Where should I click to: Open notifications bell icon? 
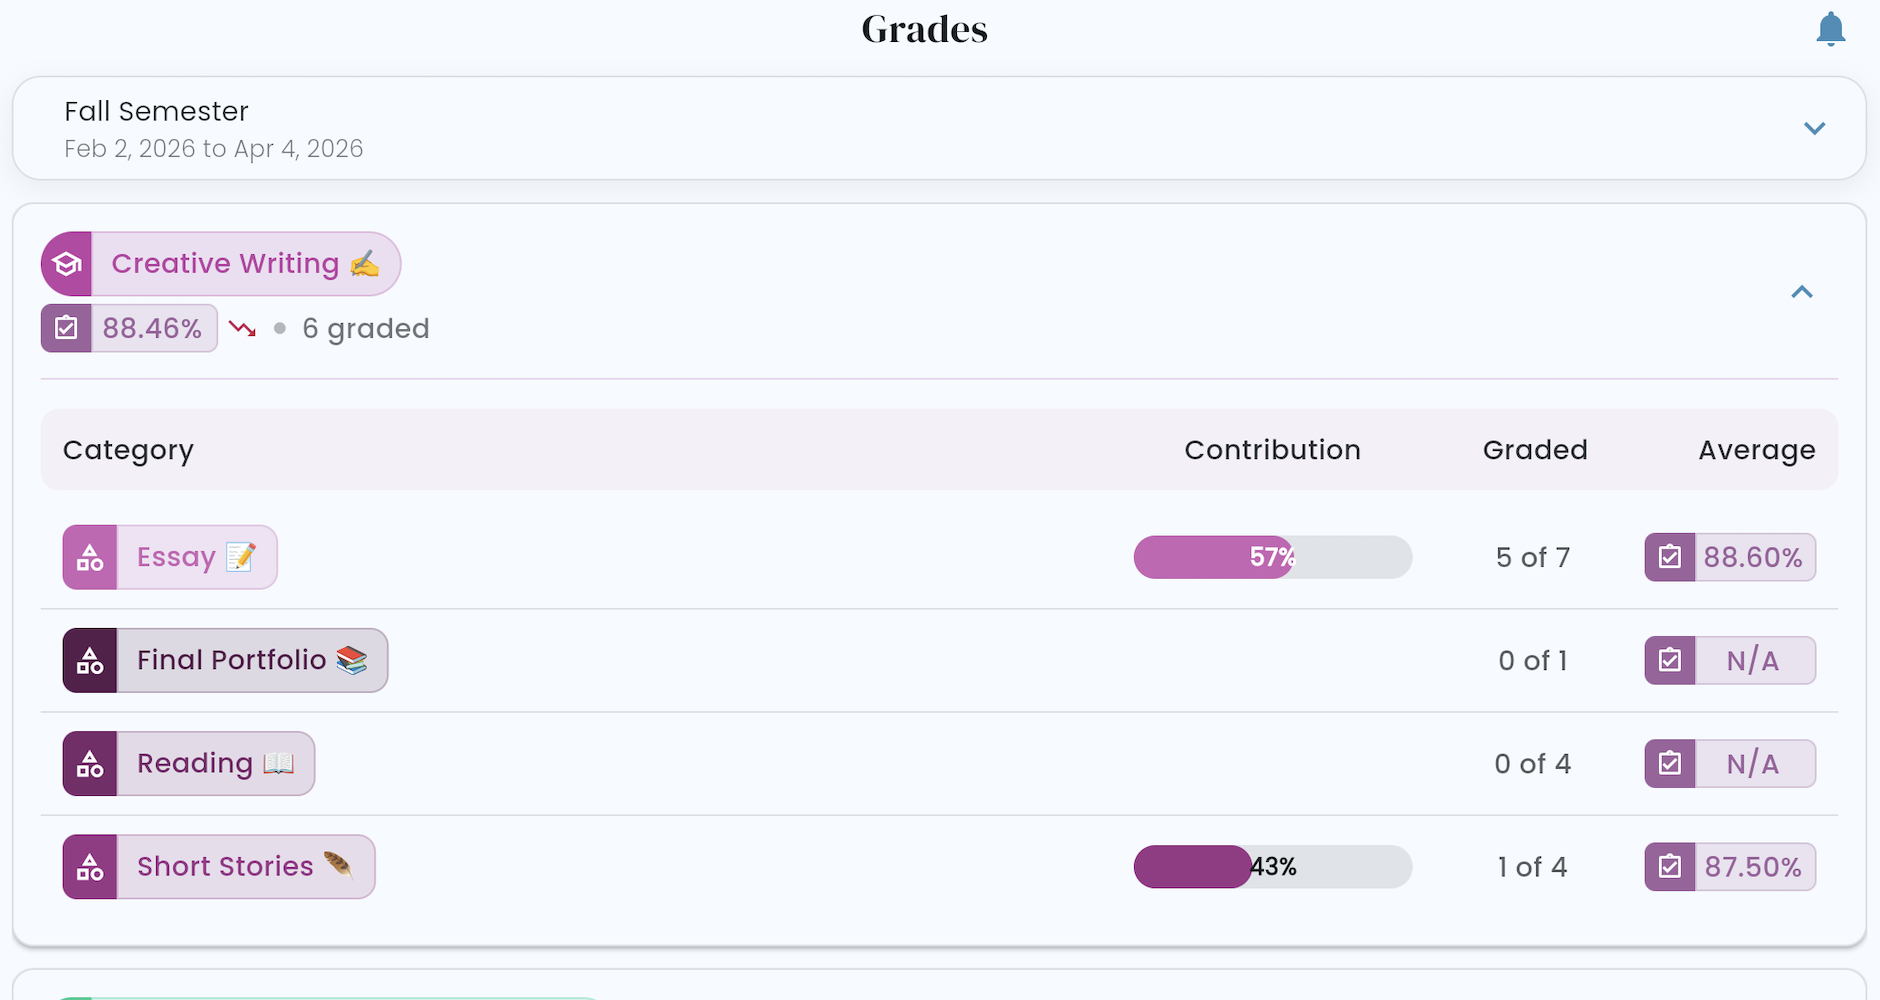[x=1830, y=29]
